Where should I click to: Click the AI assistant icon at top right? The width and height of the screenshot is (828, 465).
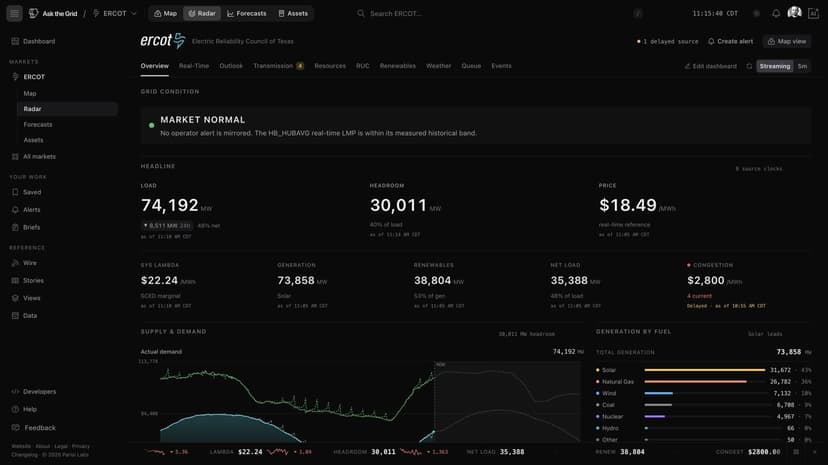click(x=813, y=13)
